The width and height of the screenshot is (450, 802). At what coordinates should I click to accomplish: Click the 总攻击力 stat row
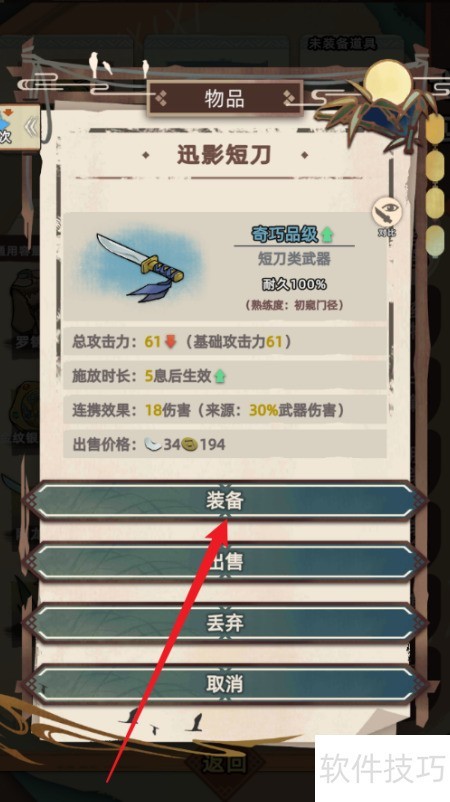[x=225, y=342]
